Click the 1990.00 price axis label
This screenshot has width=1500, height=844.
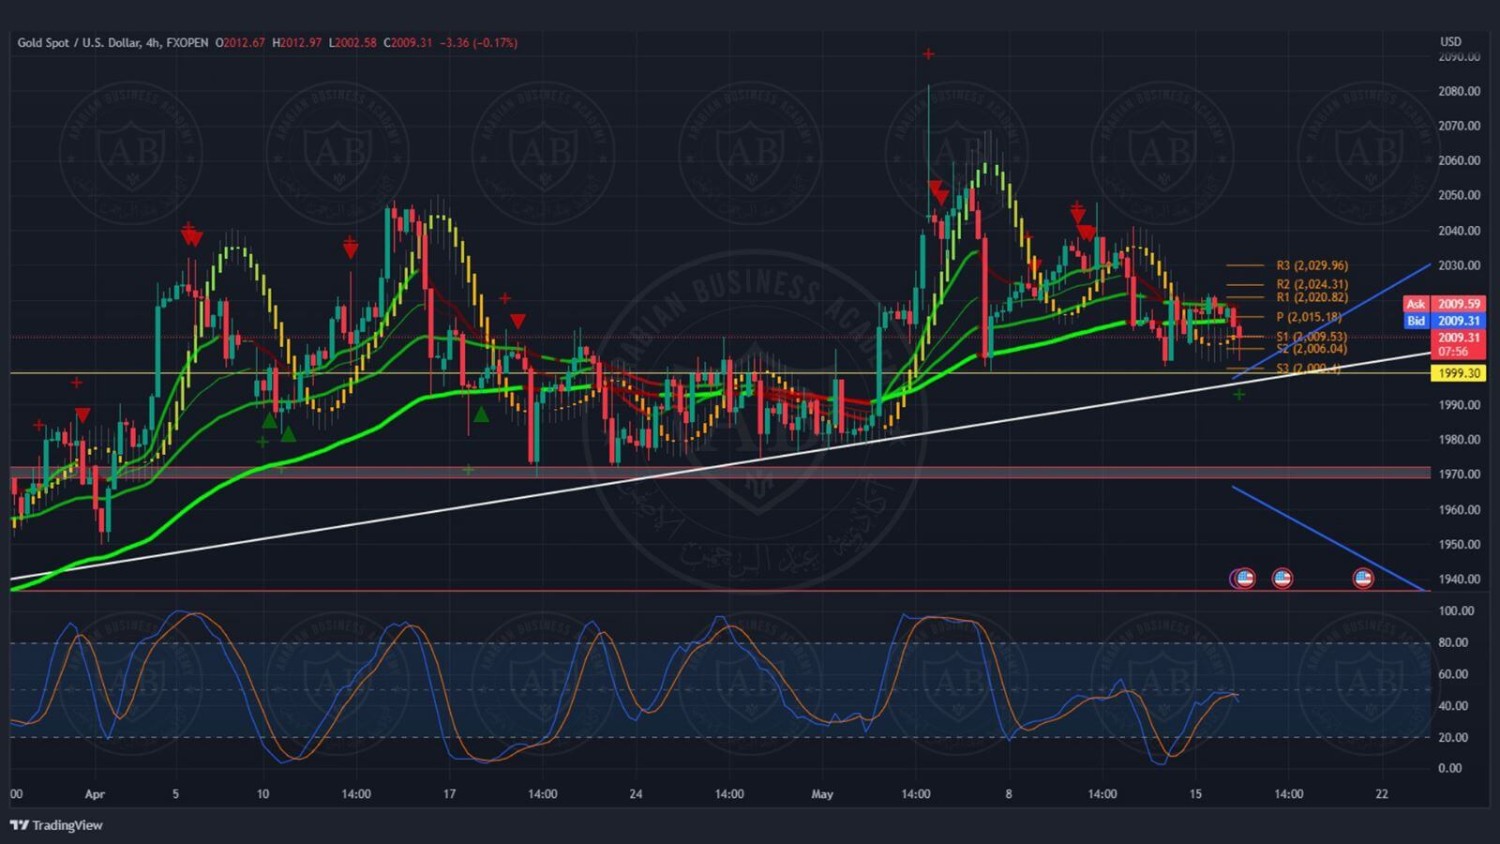(1459, 405)
